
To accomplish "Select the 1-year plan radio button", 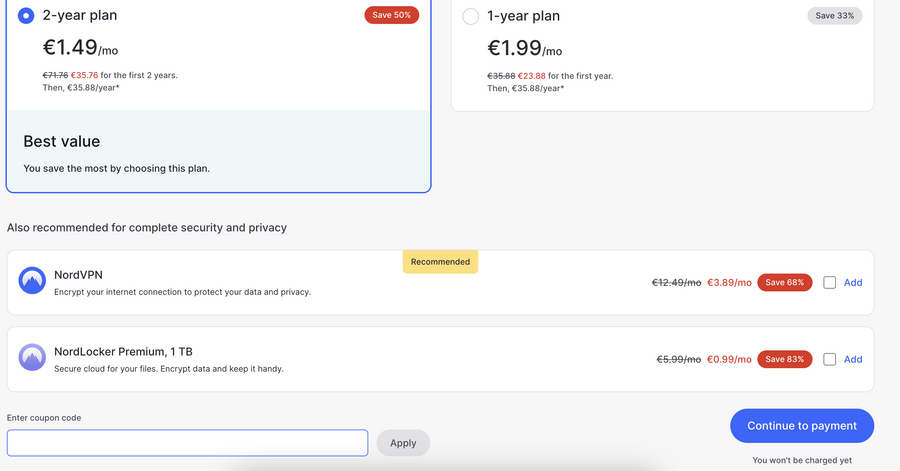I will [x=471, y=16].
